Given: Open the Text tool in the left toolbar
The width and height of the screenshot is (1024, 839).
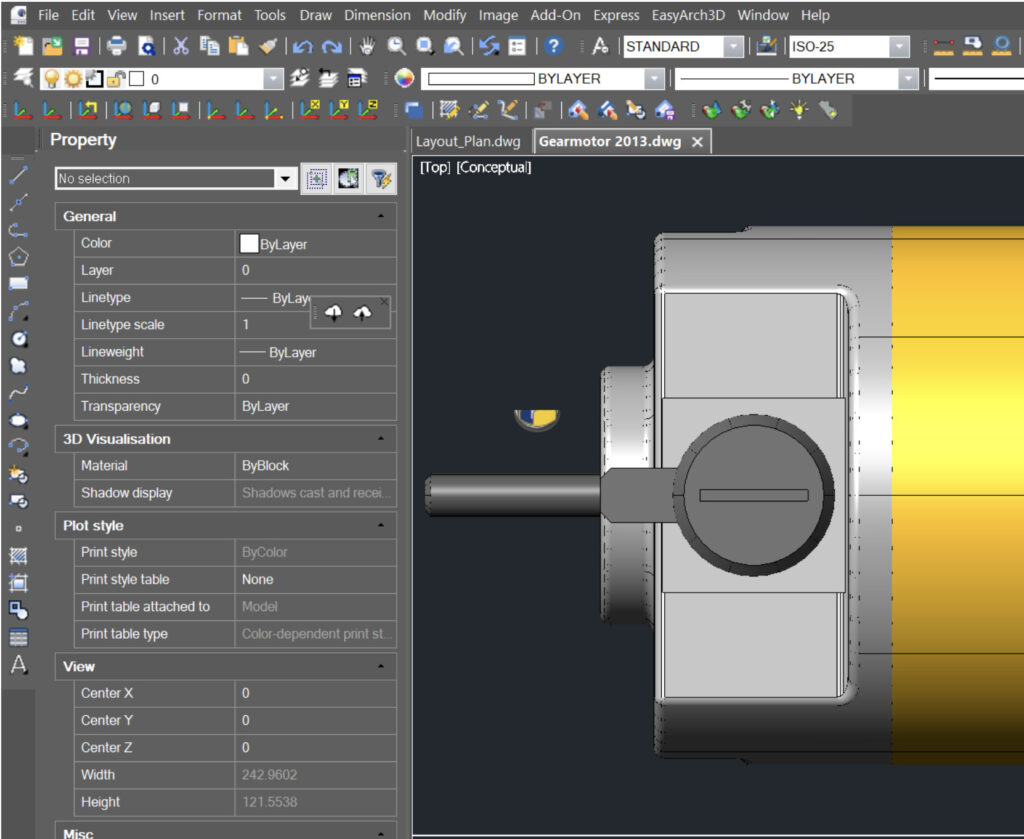Looking at the screenshot, I should tap(18, 665).
